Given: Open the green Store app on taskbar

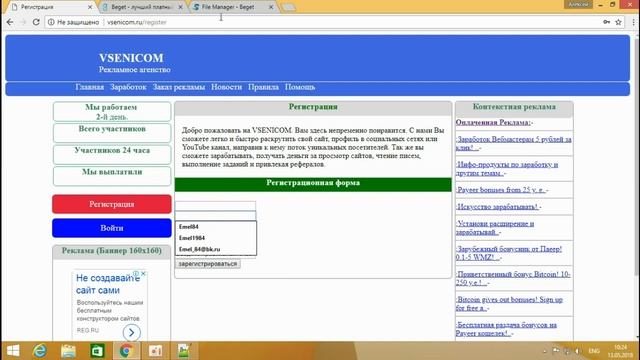Looking at the screenshot, I should [x=97, y=351].
